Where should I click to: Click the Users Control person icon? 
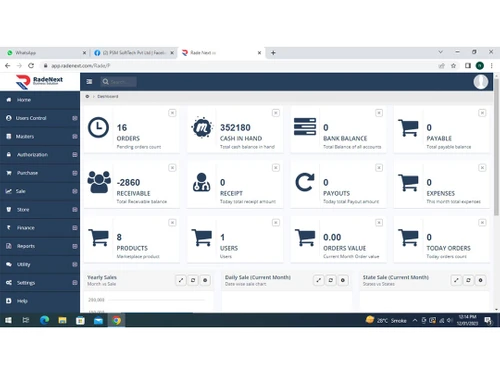9,118
